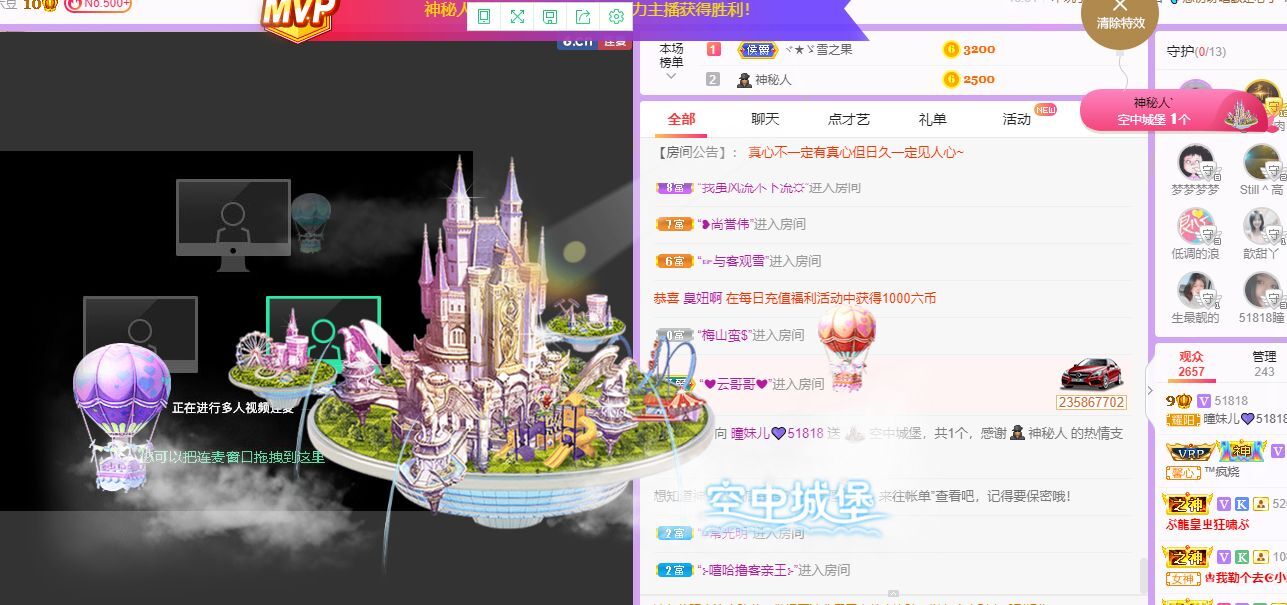Click the 6富 level badge in chat

(x=674, y=261)
